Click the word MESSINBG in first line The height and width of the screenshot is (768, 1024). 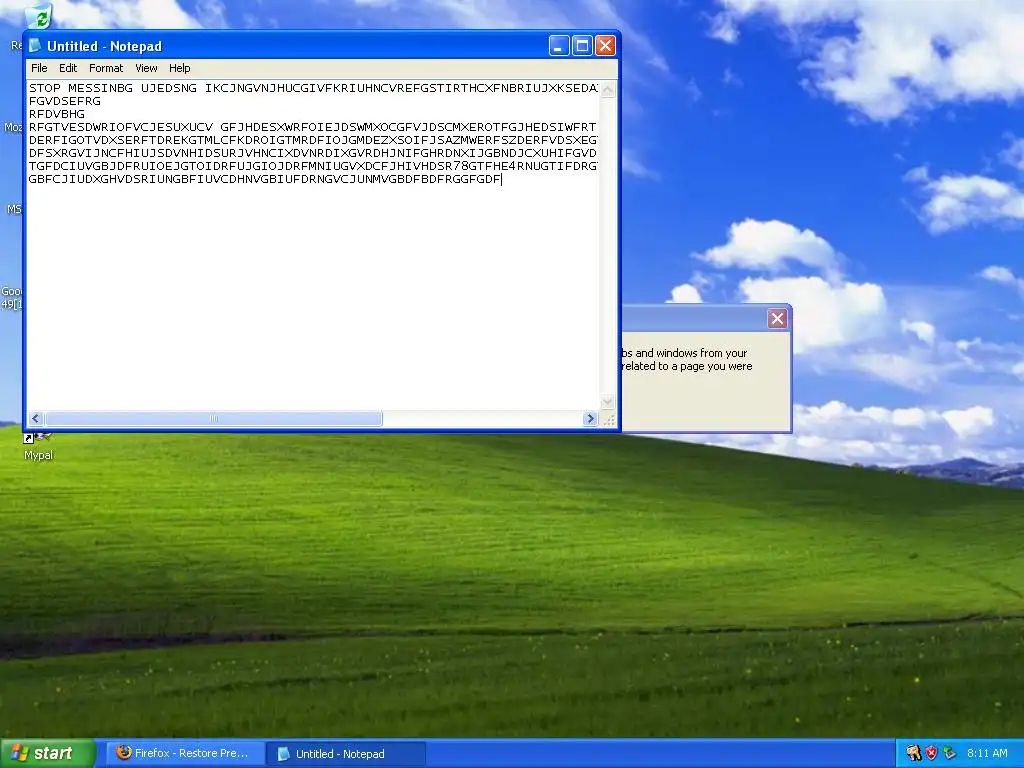[x=100, y=88]
